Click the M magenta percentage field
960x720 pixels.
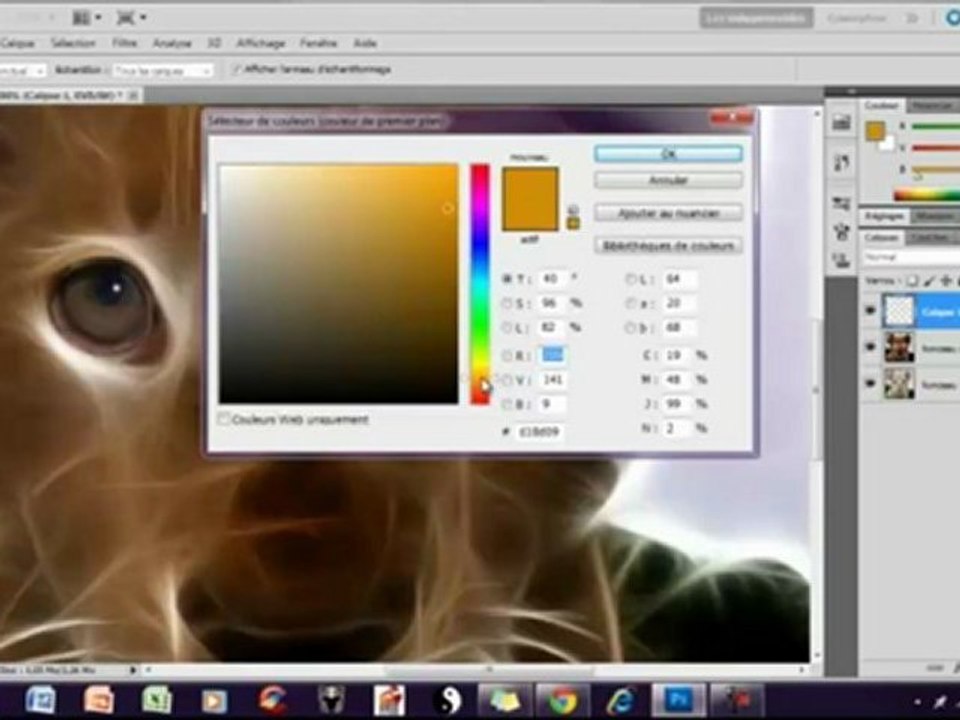[x=678, y=380]
